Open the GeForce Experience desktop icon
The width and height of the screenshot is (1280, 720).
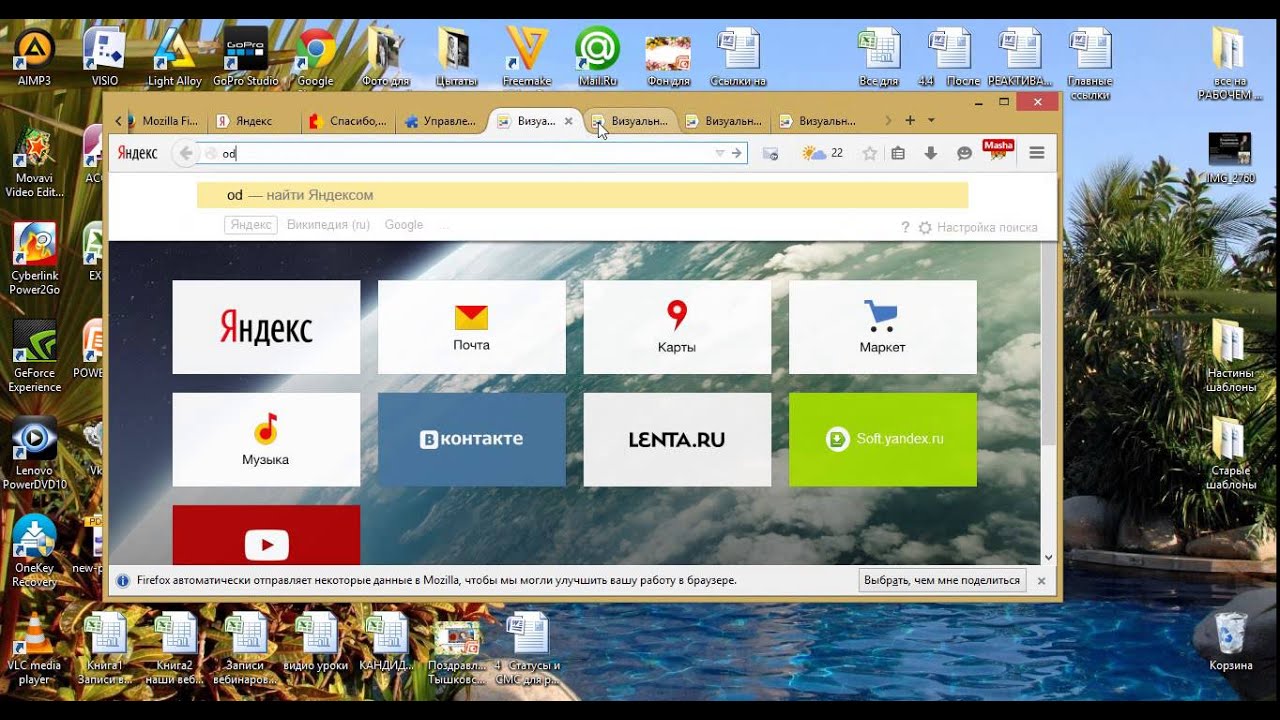[x=35, y=357]
